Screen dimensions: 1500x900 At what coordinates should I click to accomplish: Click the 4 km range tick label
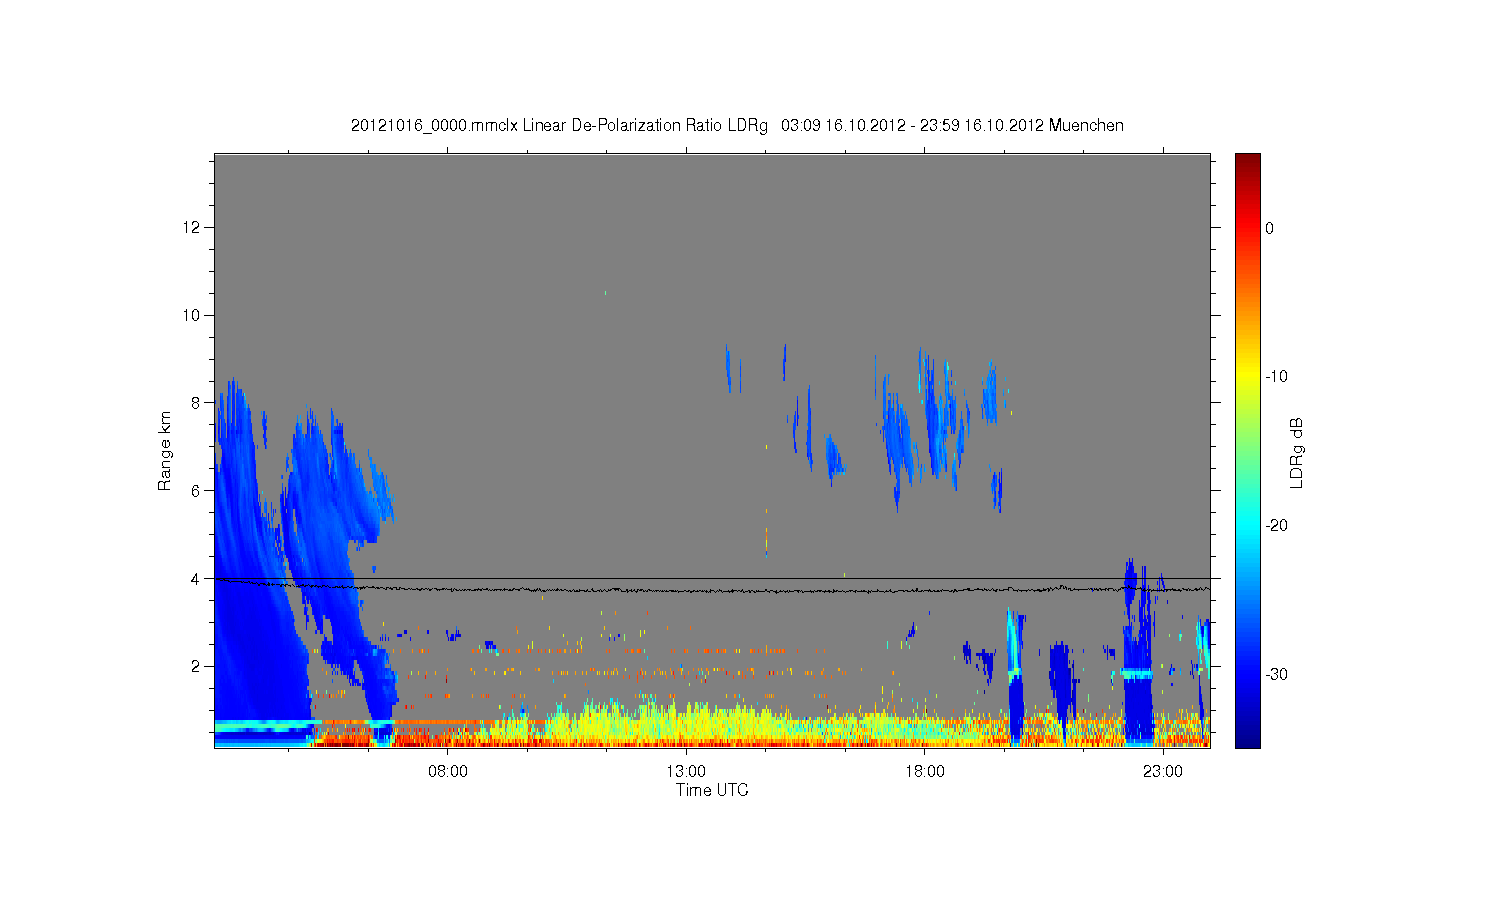[196, 578]
